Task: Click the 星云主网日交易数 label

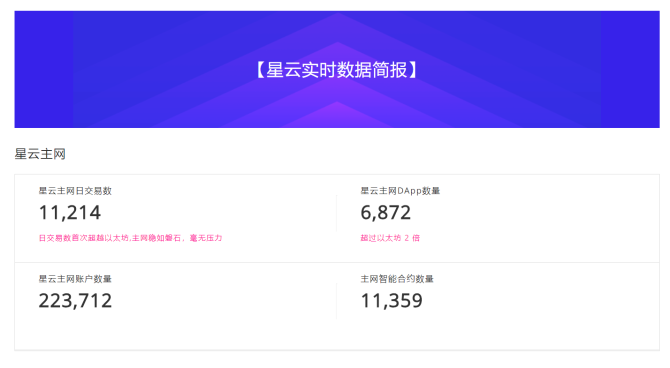Action: click(x=75, y=191)
